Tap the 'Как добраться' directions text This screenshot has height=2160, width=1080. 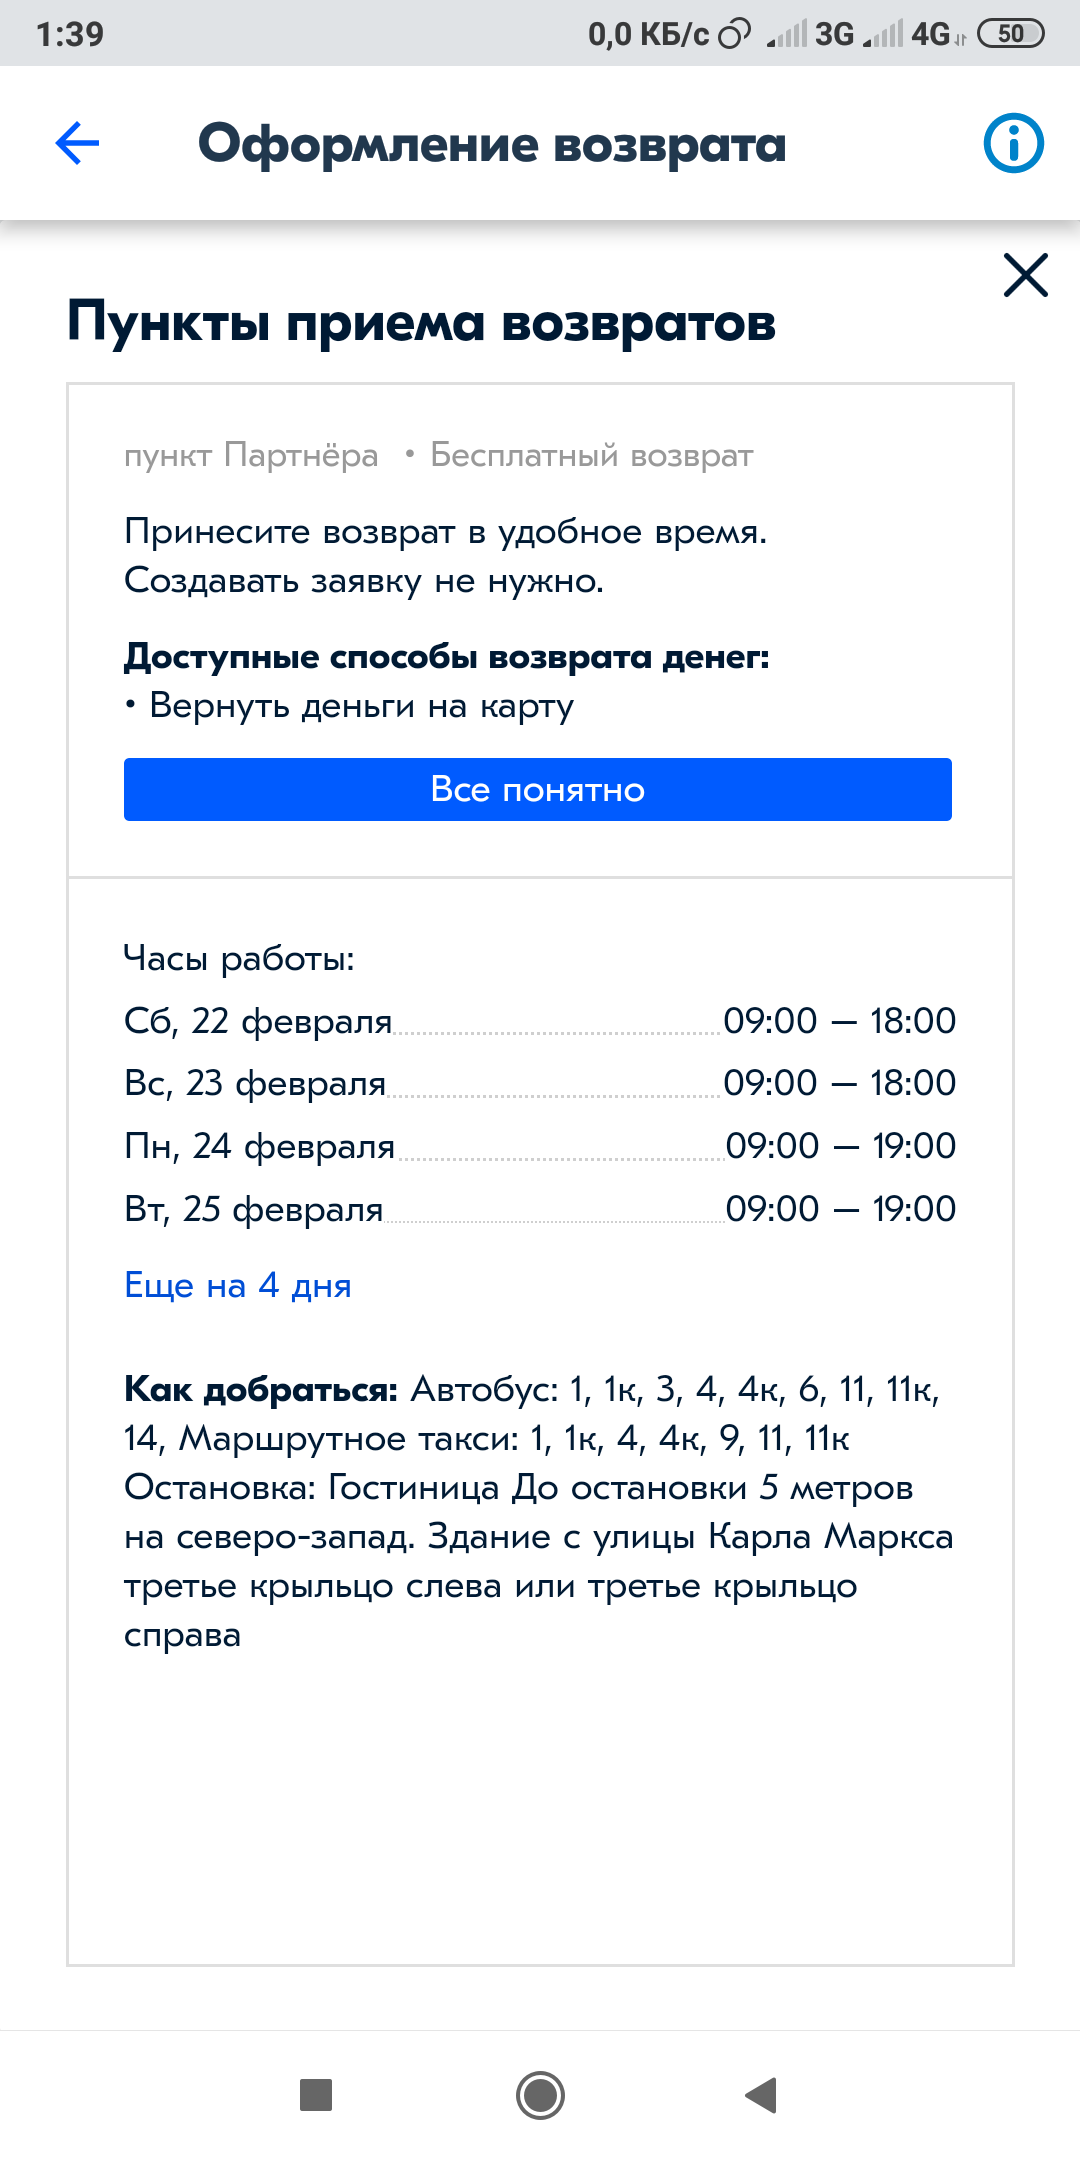538,1512
